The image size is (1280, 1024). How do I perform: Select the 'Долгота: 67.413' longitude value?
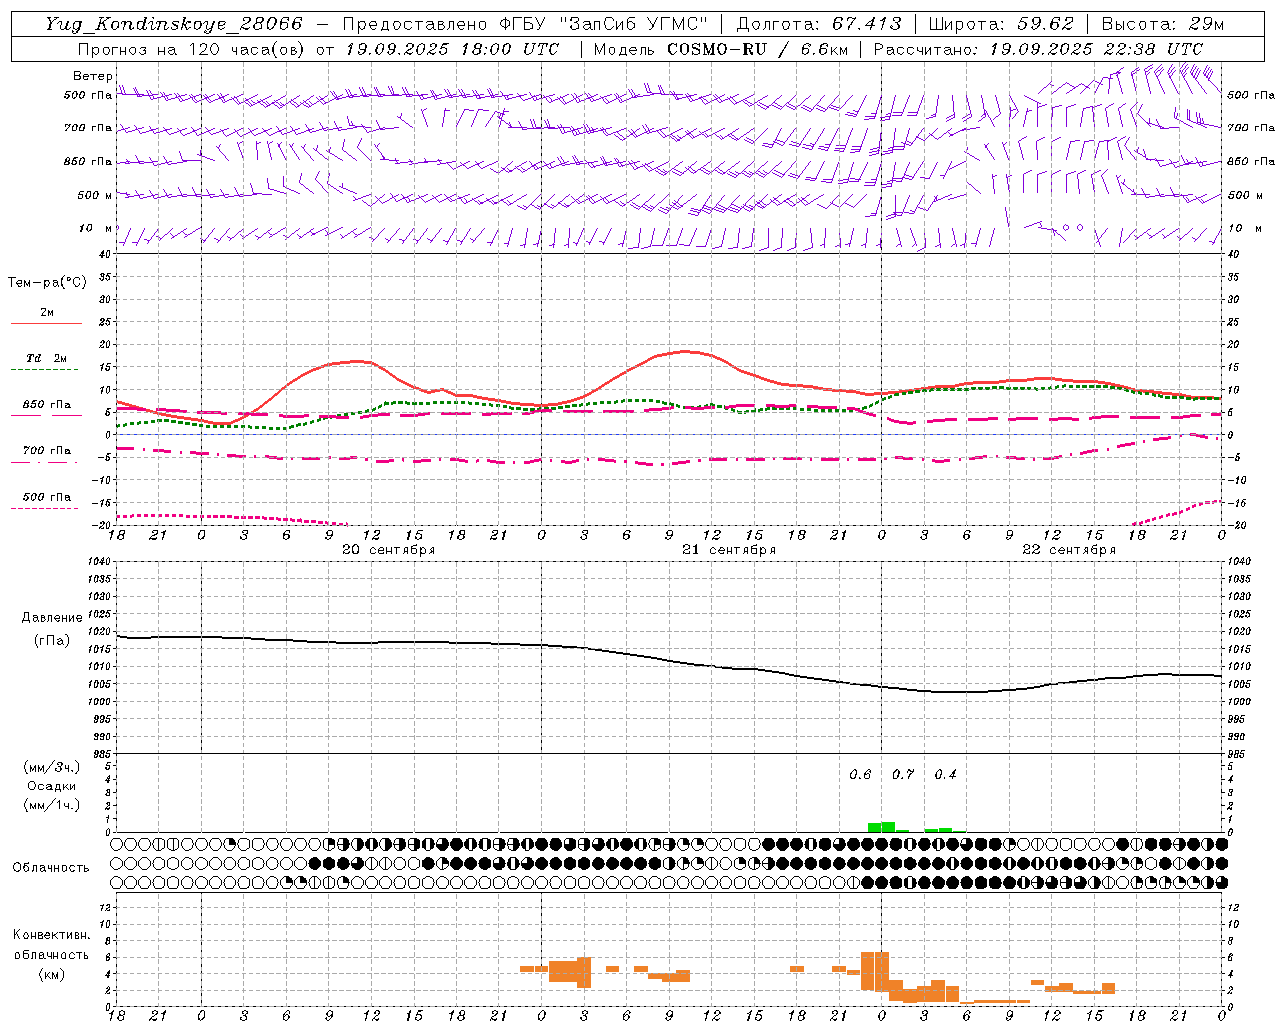pyautogui.click(x=819, y=24)
